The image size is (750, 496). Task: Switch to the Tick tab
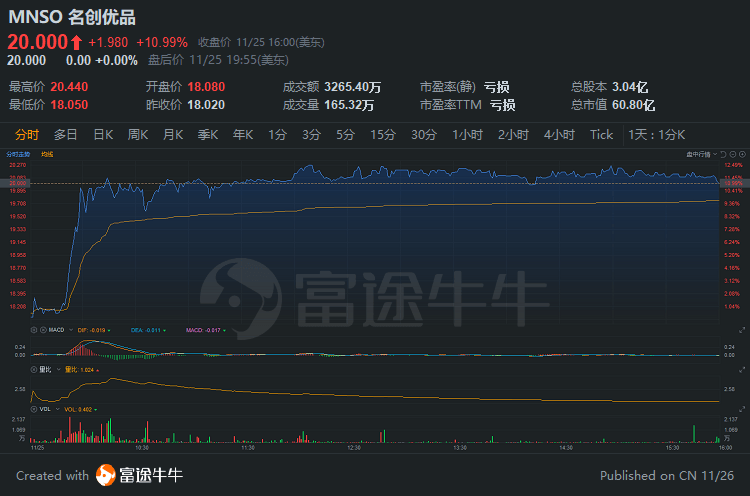point(601,135)
